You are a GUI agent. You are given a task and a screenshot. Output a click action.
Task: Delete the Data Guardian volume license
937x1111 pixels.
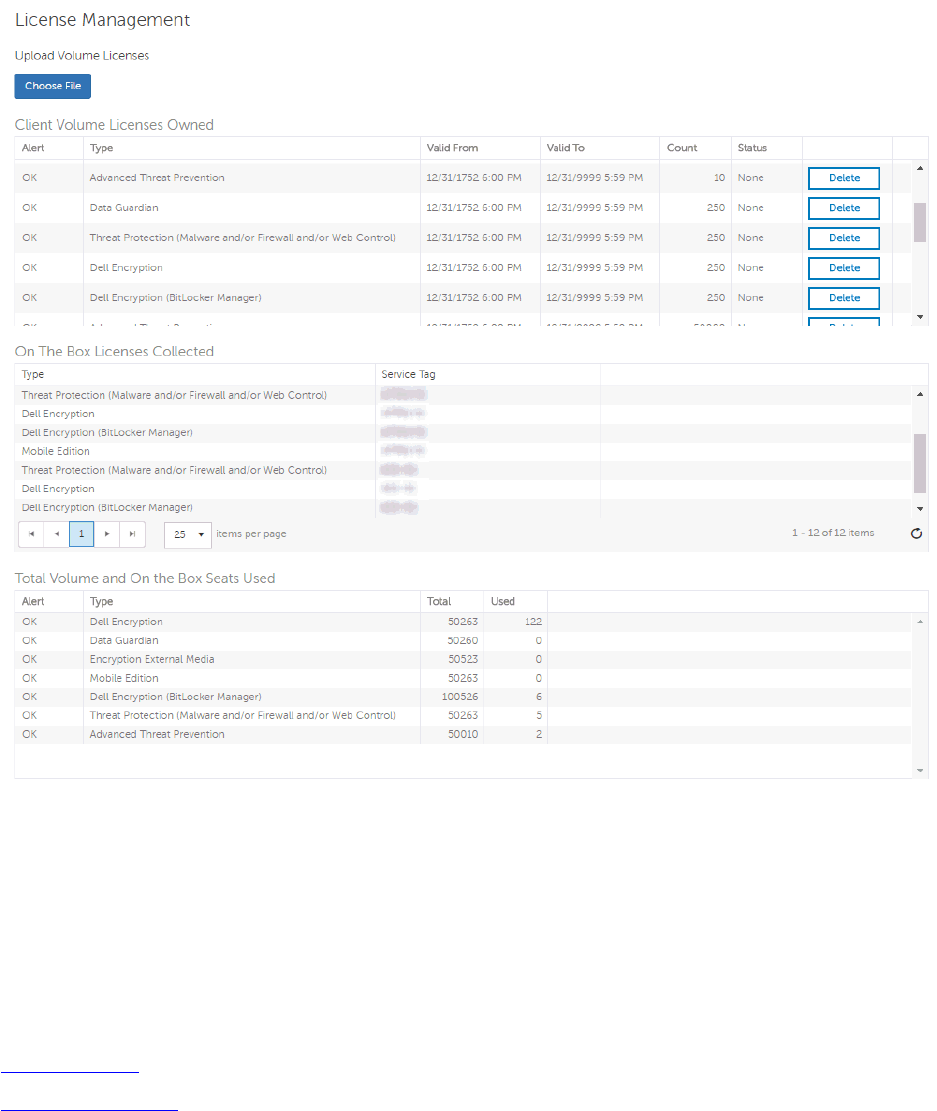pyautogui.click(x=843, y=208)
